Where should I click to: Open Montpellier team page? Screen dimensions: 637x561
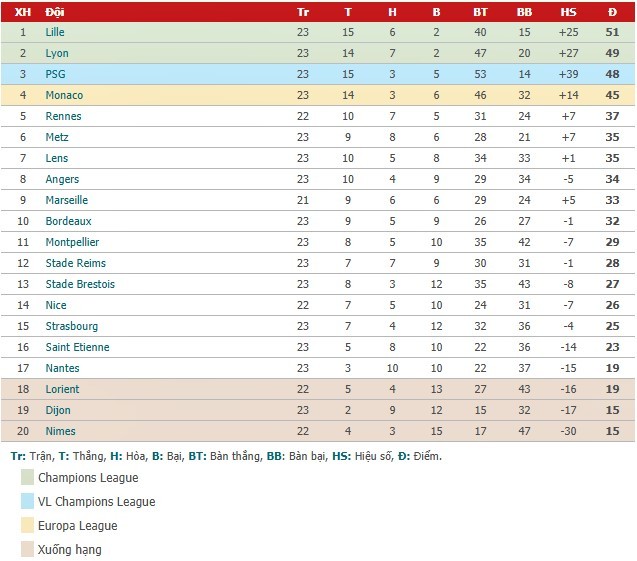click(72, 242)
